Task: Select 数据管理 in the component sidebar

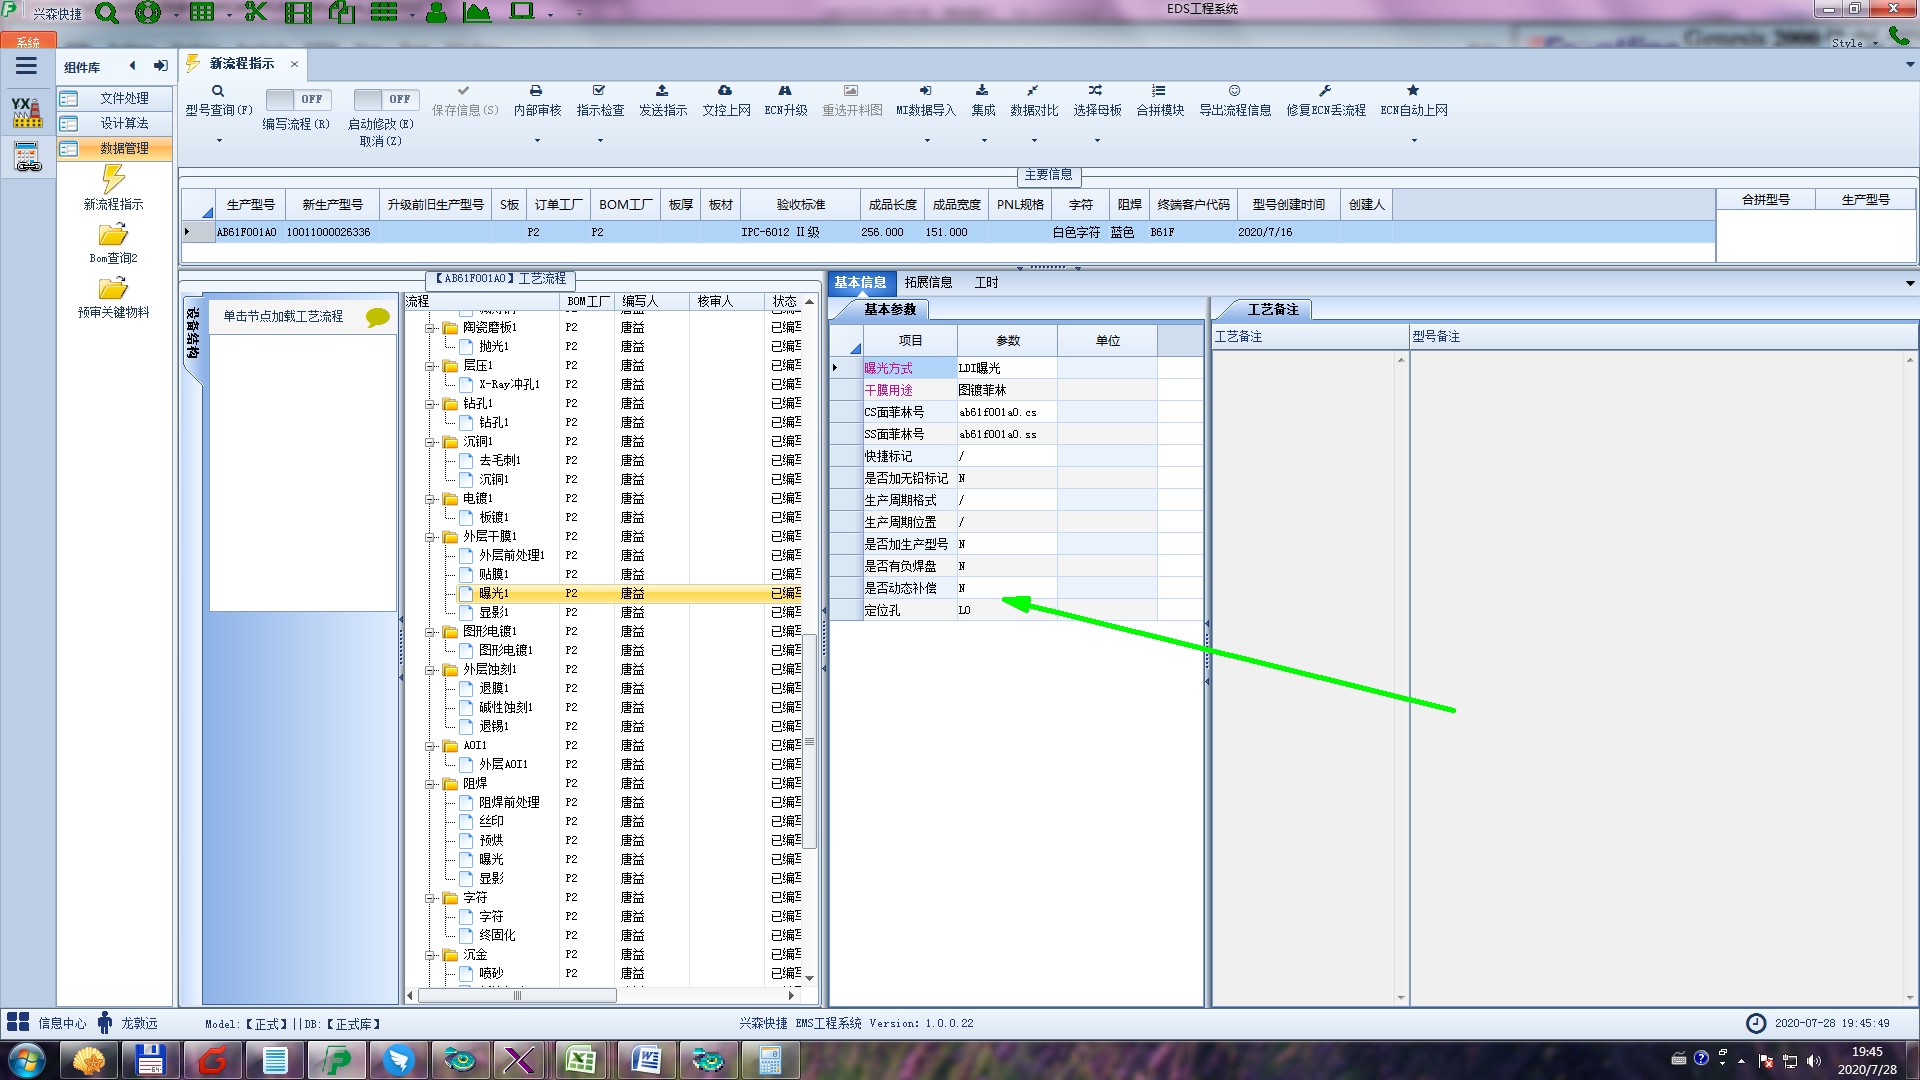Action: tap(123, 148)
